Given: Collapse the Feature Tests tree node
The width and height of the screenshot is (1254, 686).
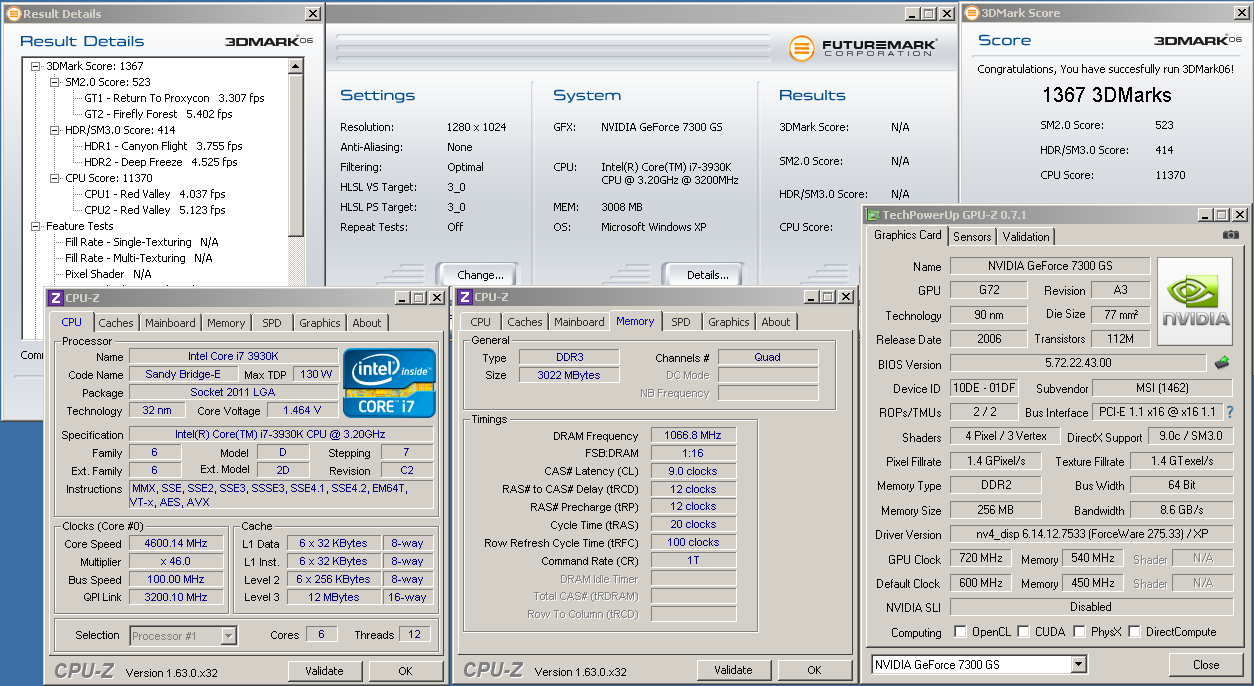Looking at the screenshot, I should tap(36, 226).
